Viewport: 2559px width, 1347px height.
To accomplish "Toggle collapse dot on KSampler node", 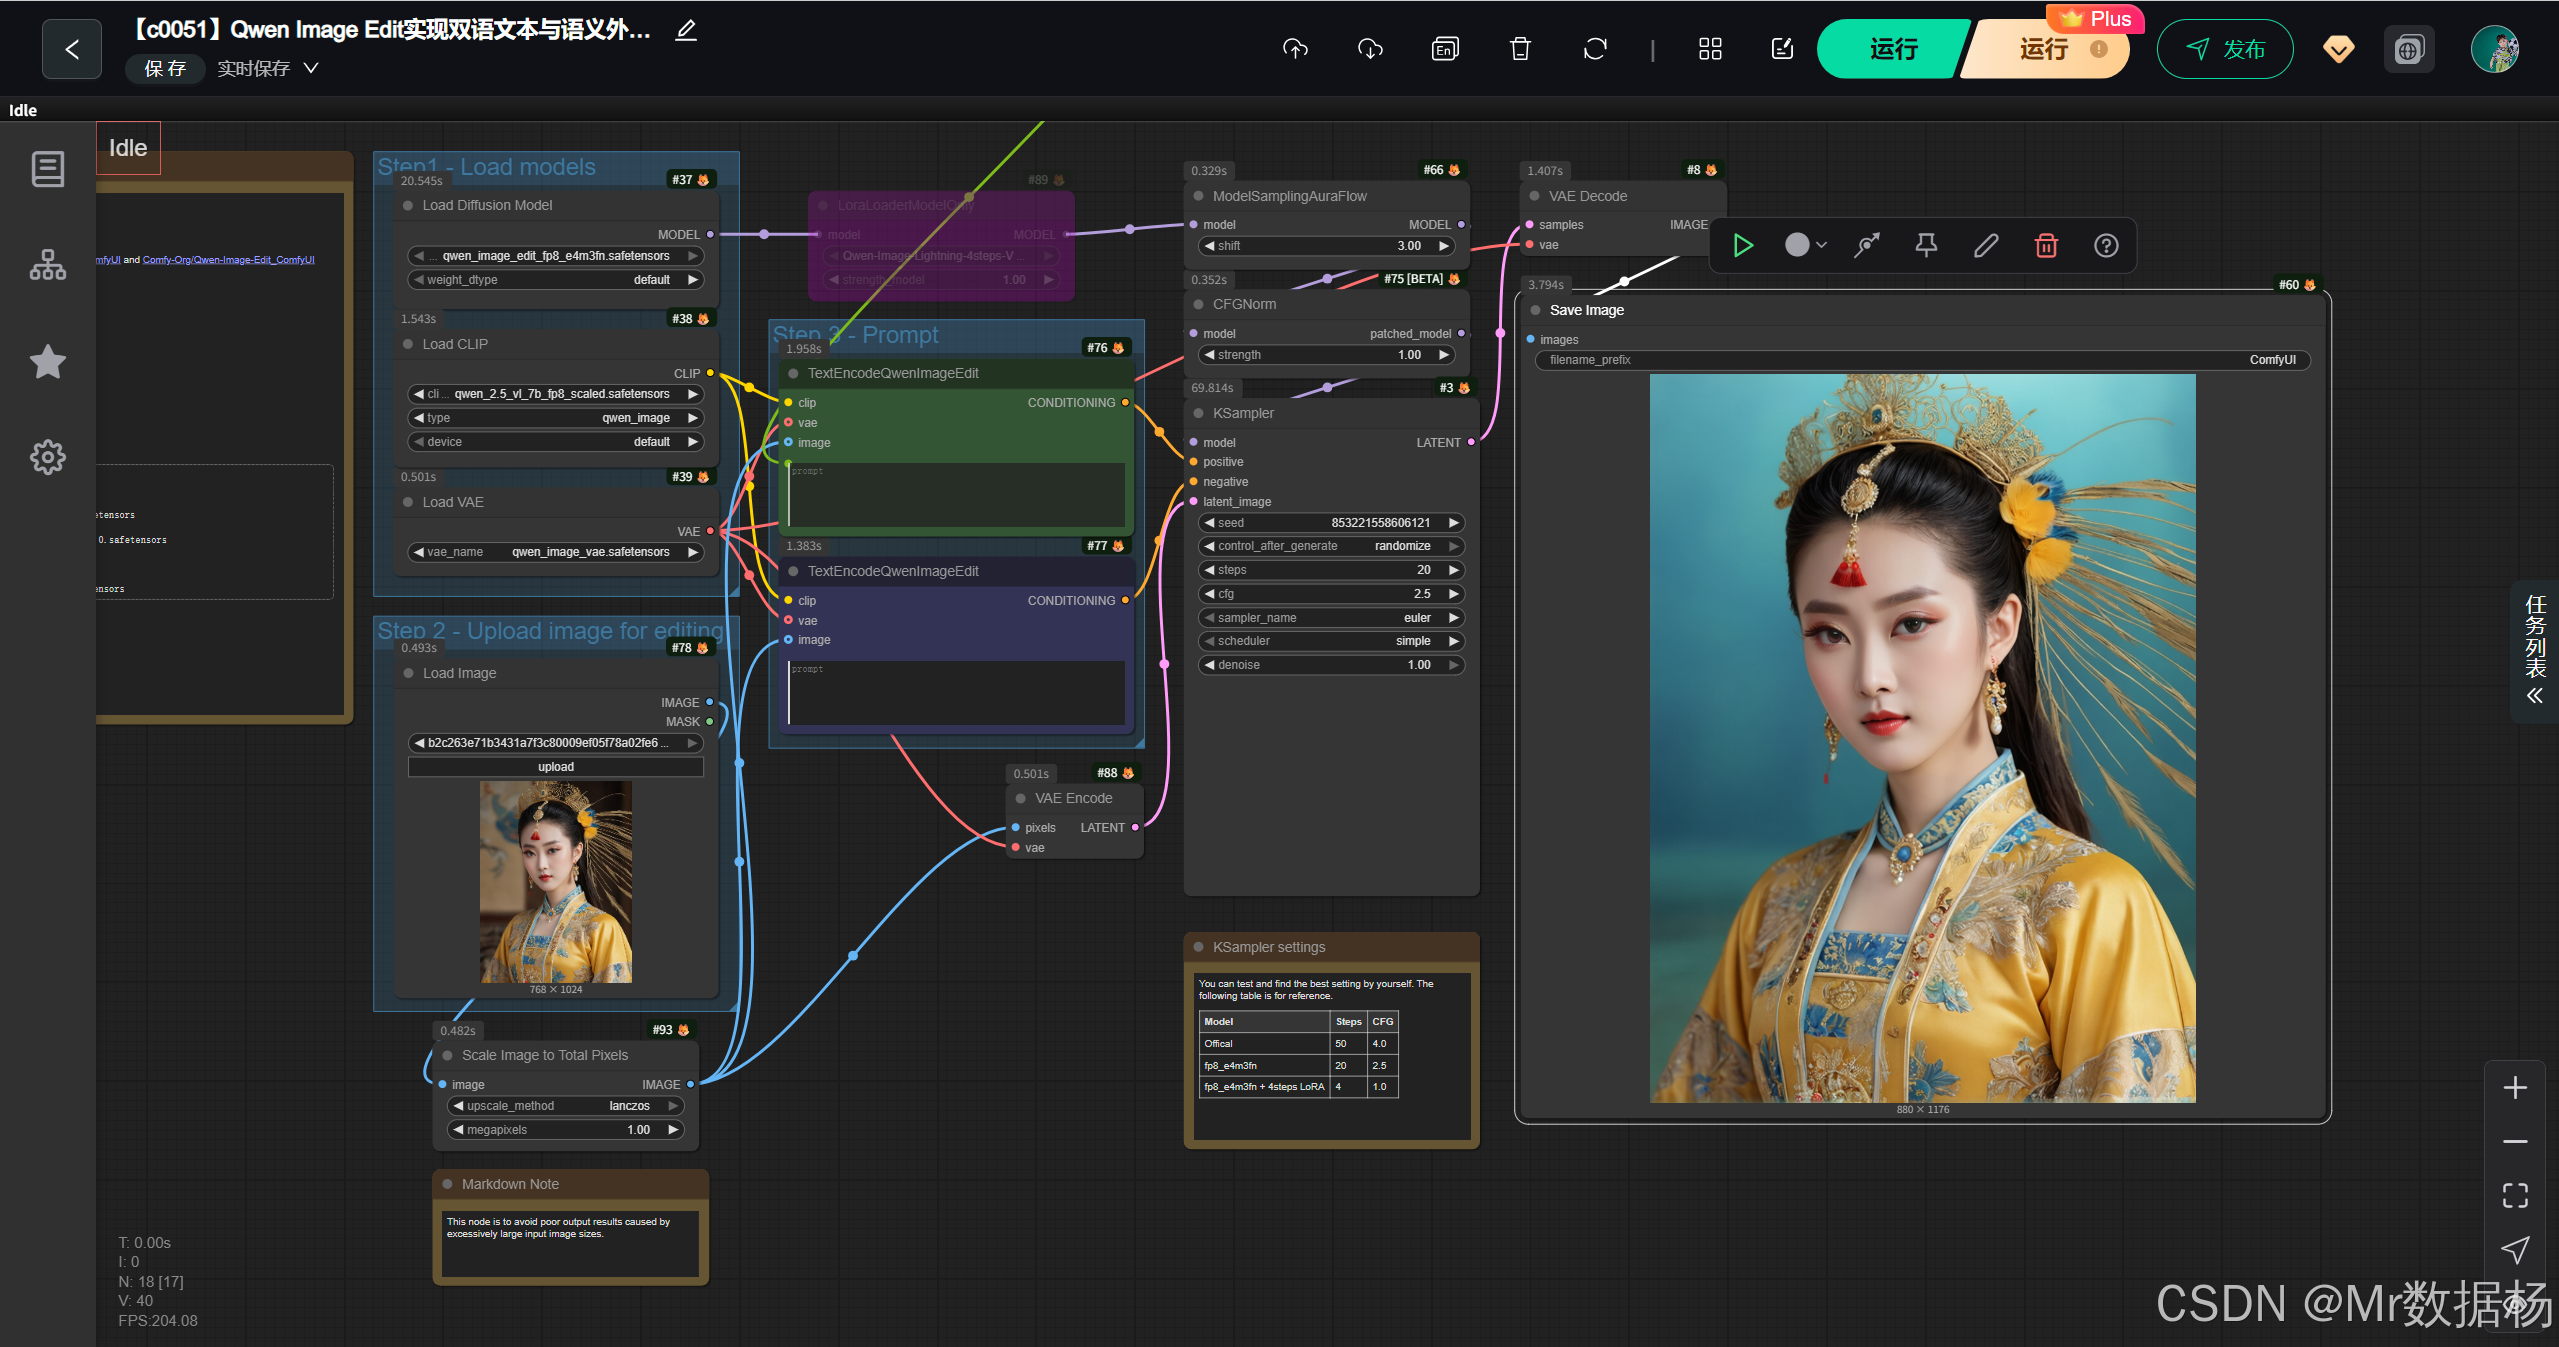I will tap(1198, 413).
